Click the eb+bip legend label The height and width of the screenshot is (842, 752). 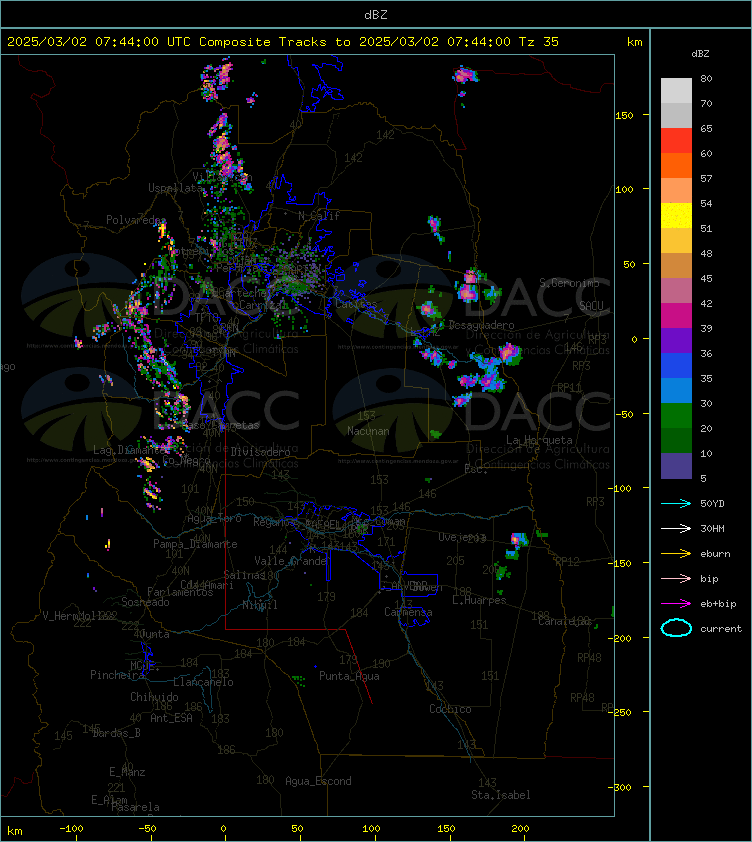[718, 604]
